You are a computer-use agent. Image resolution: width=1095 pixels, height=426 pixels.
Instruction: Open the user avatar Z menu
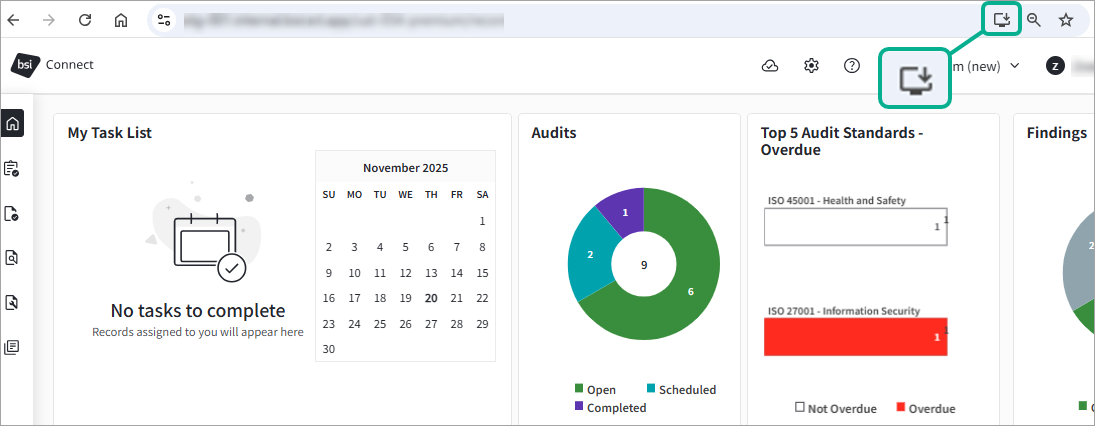tap(1054, 66)
